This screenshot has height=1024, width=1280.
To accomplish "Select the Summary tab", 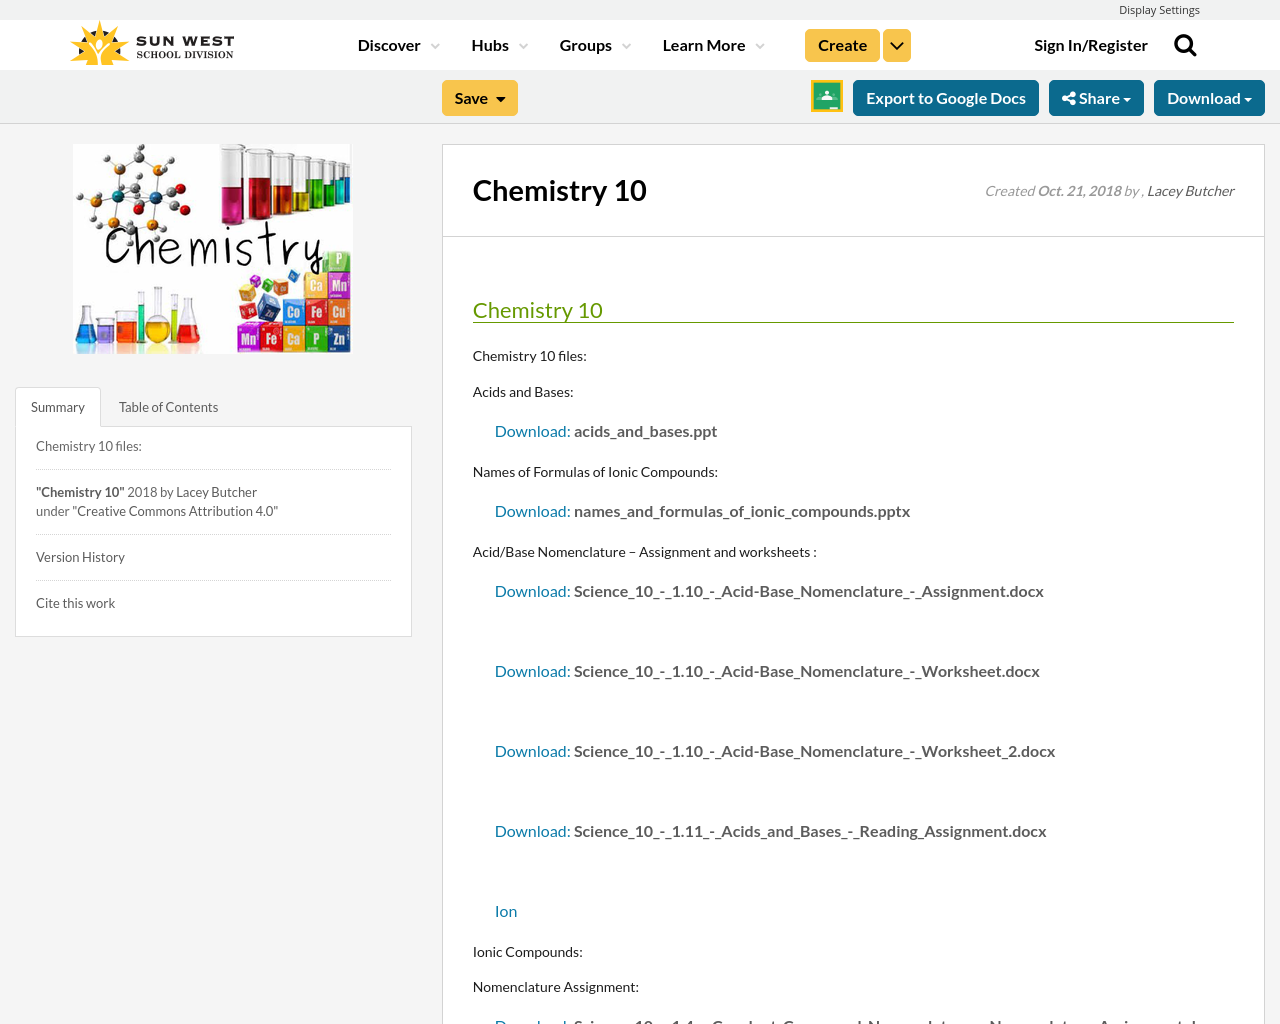I will point(58,407).
